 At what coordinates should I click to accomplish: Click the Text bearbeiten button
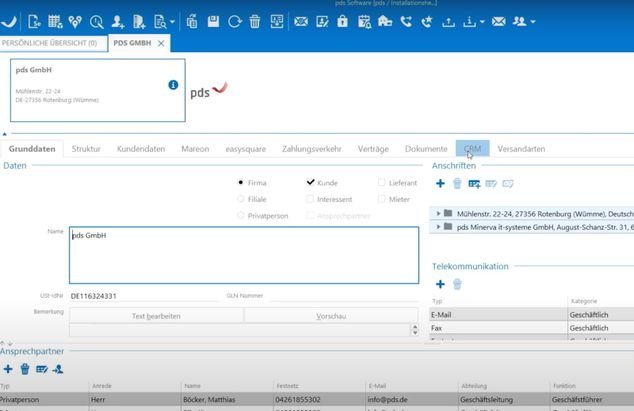(156, 315)
